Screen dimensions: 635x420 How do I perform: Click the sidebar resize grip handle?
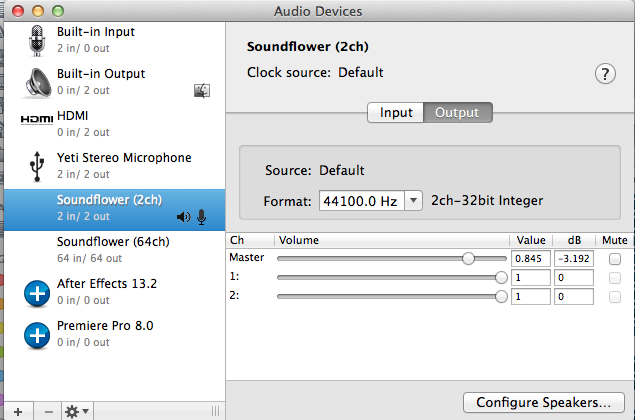tap(215, 411)
